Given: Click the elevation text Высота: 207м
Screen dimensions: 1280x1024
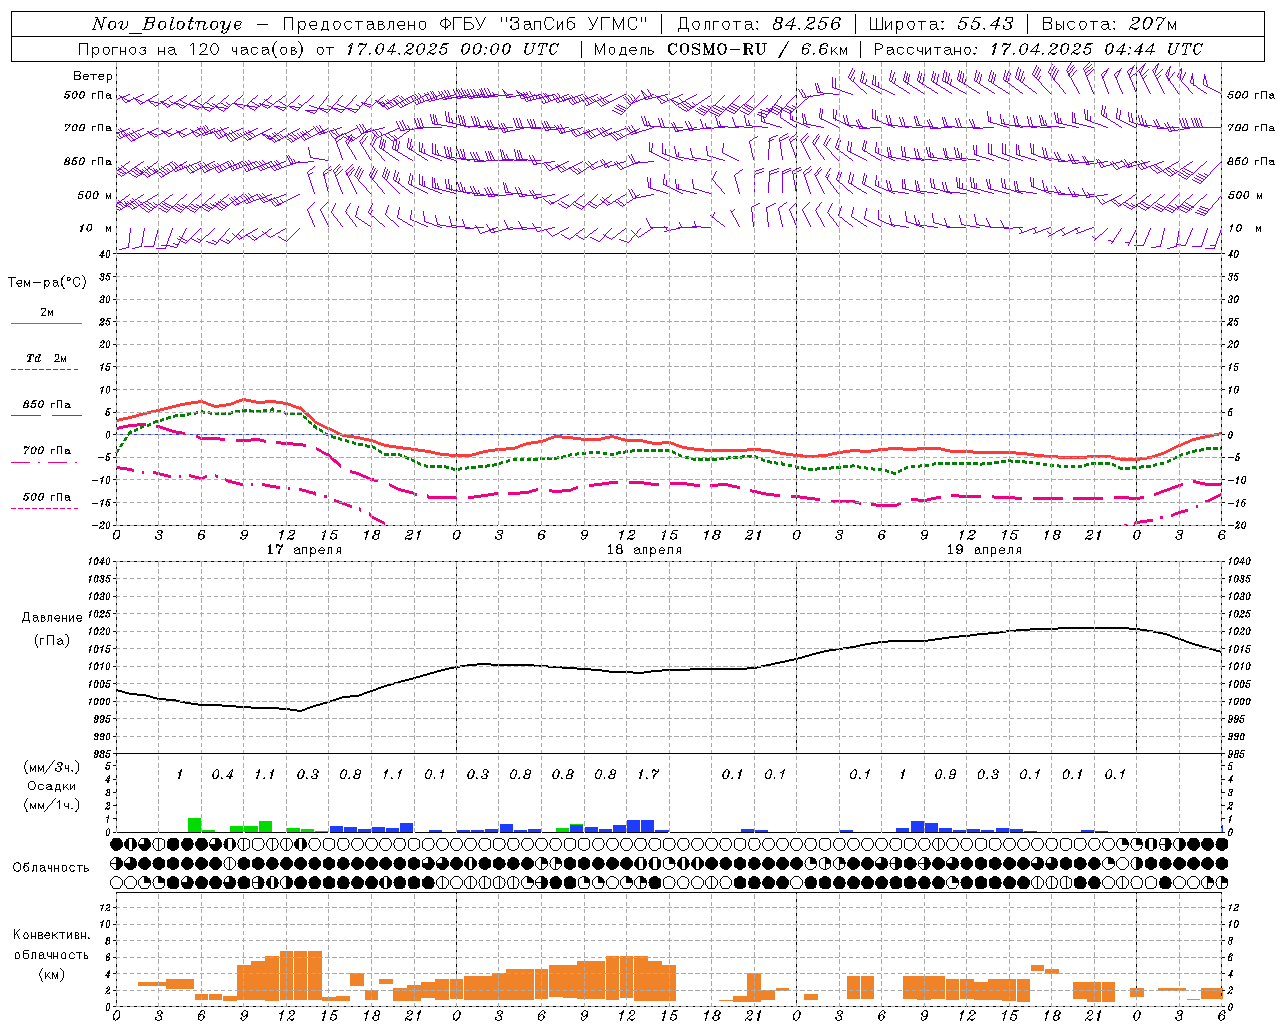Looking at the screenshot, I should coord(1109,24).
